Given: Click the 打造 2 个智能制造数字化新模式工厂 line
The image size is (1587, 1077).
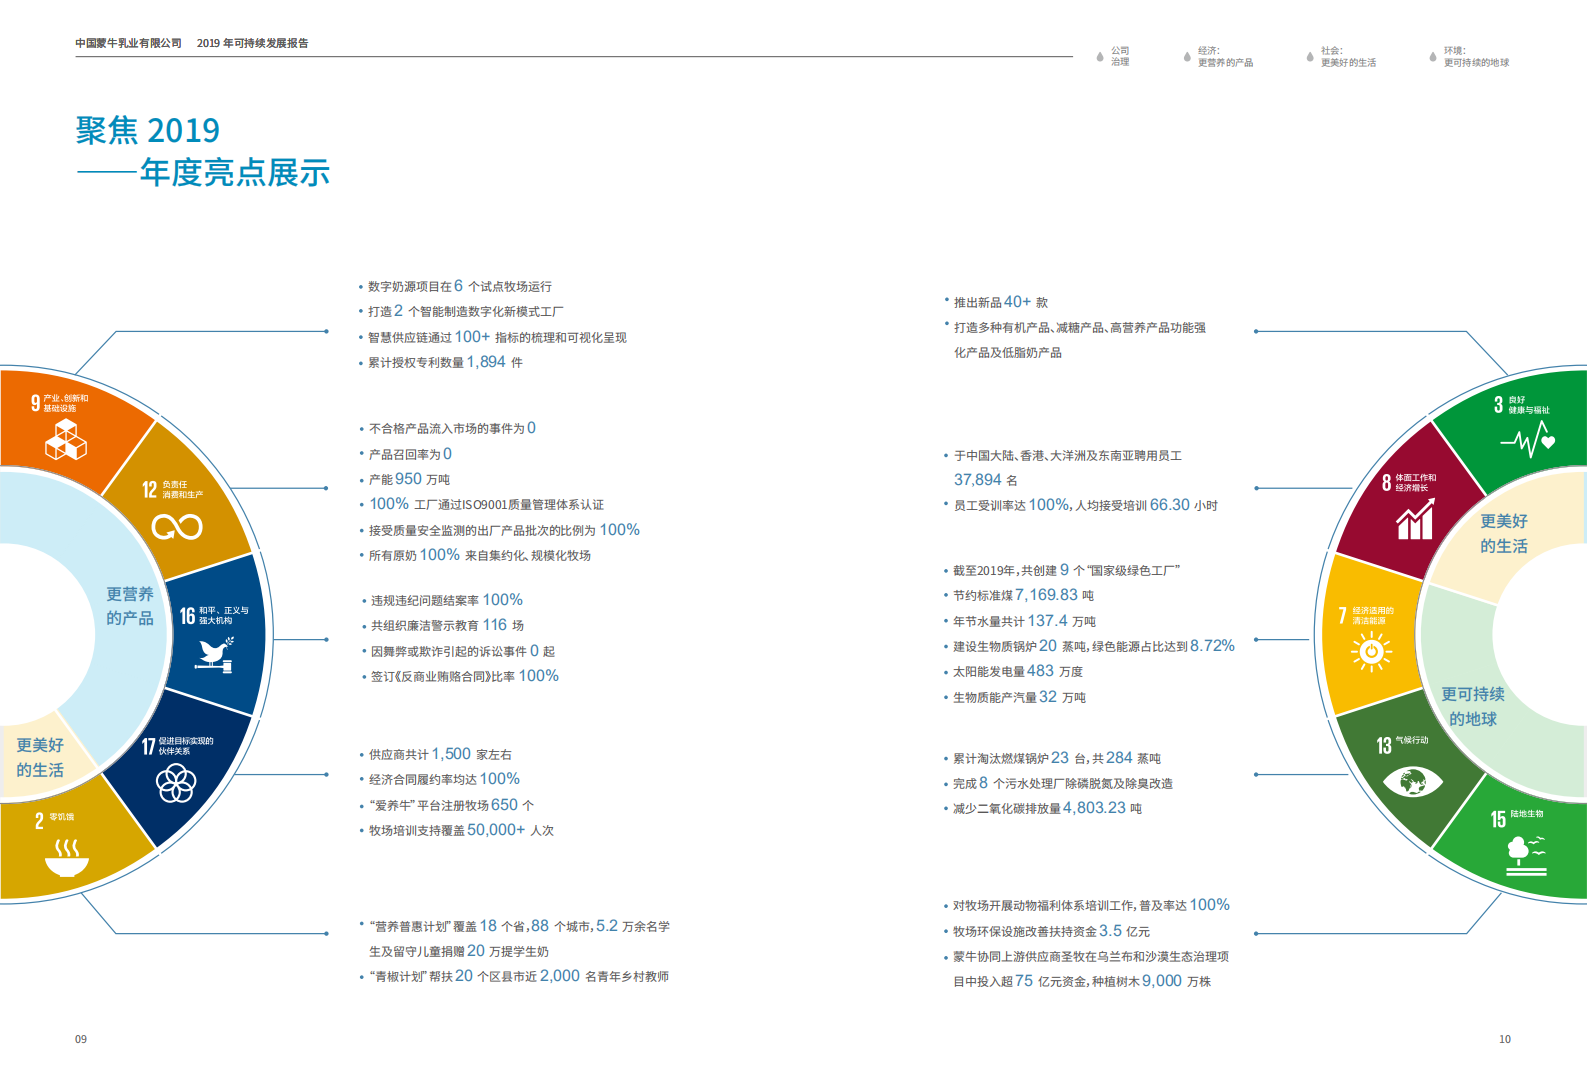Looking at the screenshot, I should [x=465, y=311].
